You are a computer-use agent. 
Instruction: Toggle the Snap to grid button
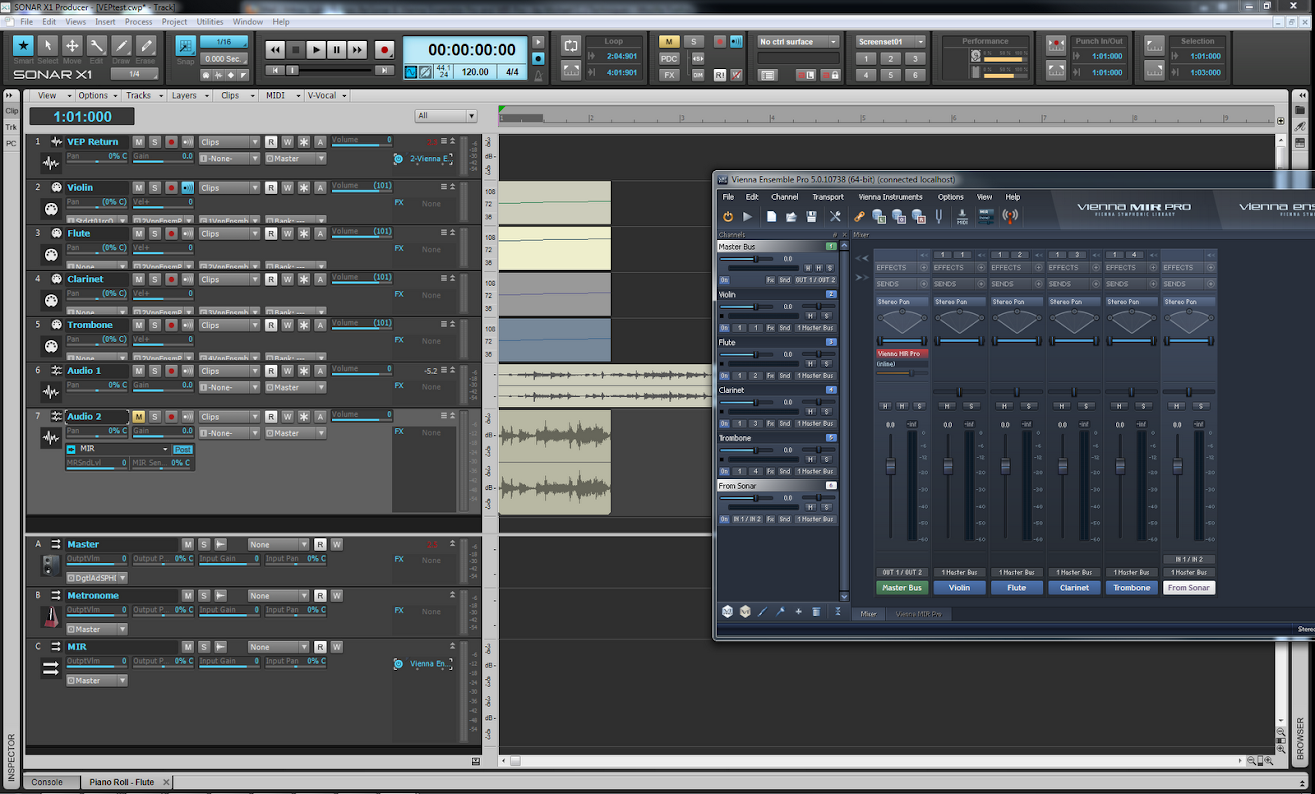[185, 46]
